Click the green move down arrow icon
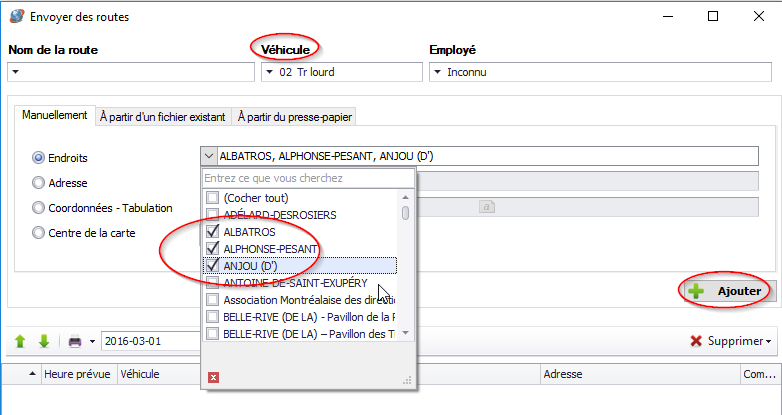The height and width of the screenshot is (415, 782). tap(43, 342)
